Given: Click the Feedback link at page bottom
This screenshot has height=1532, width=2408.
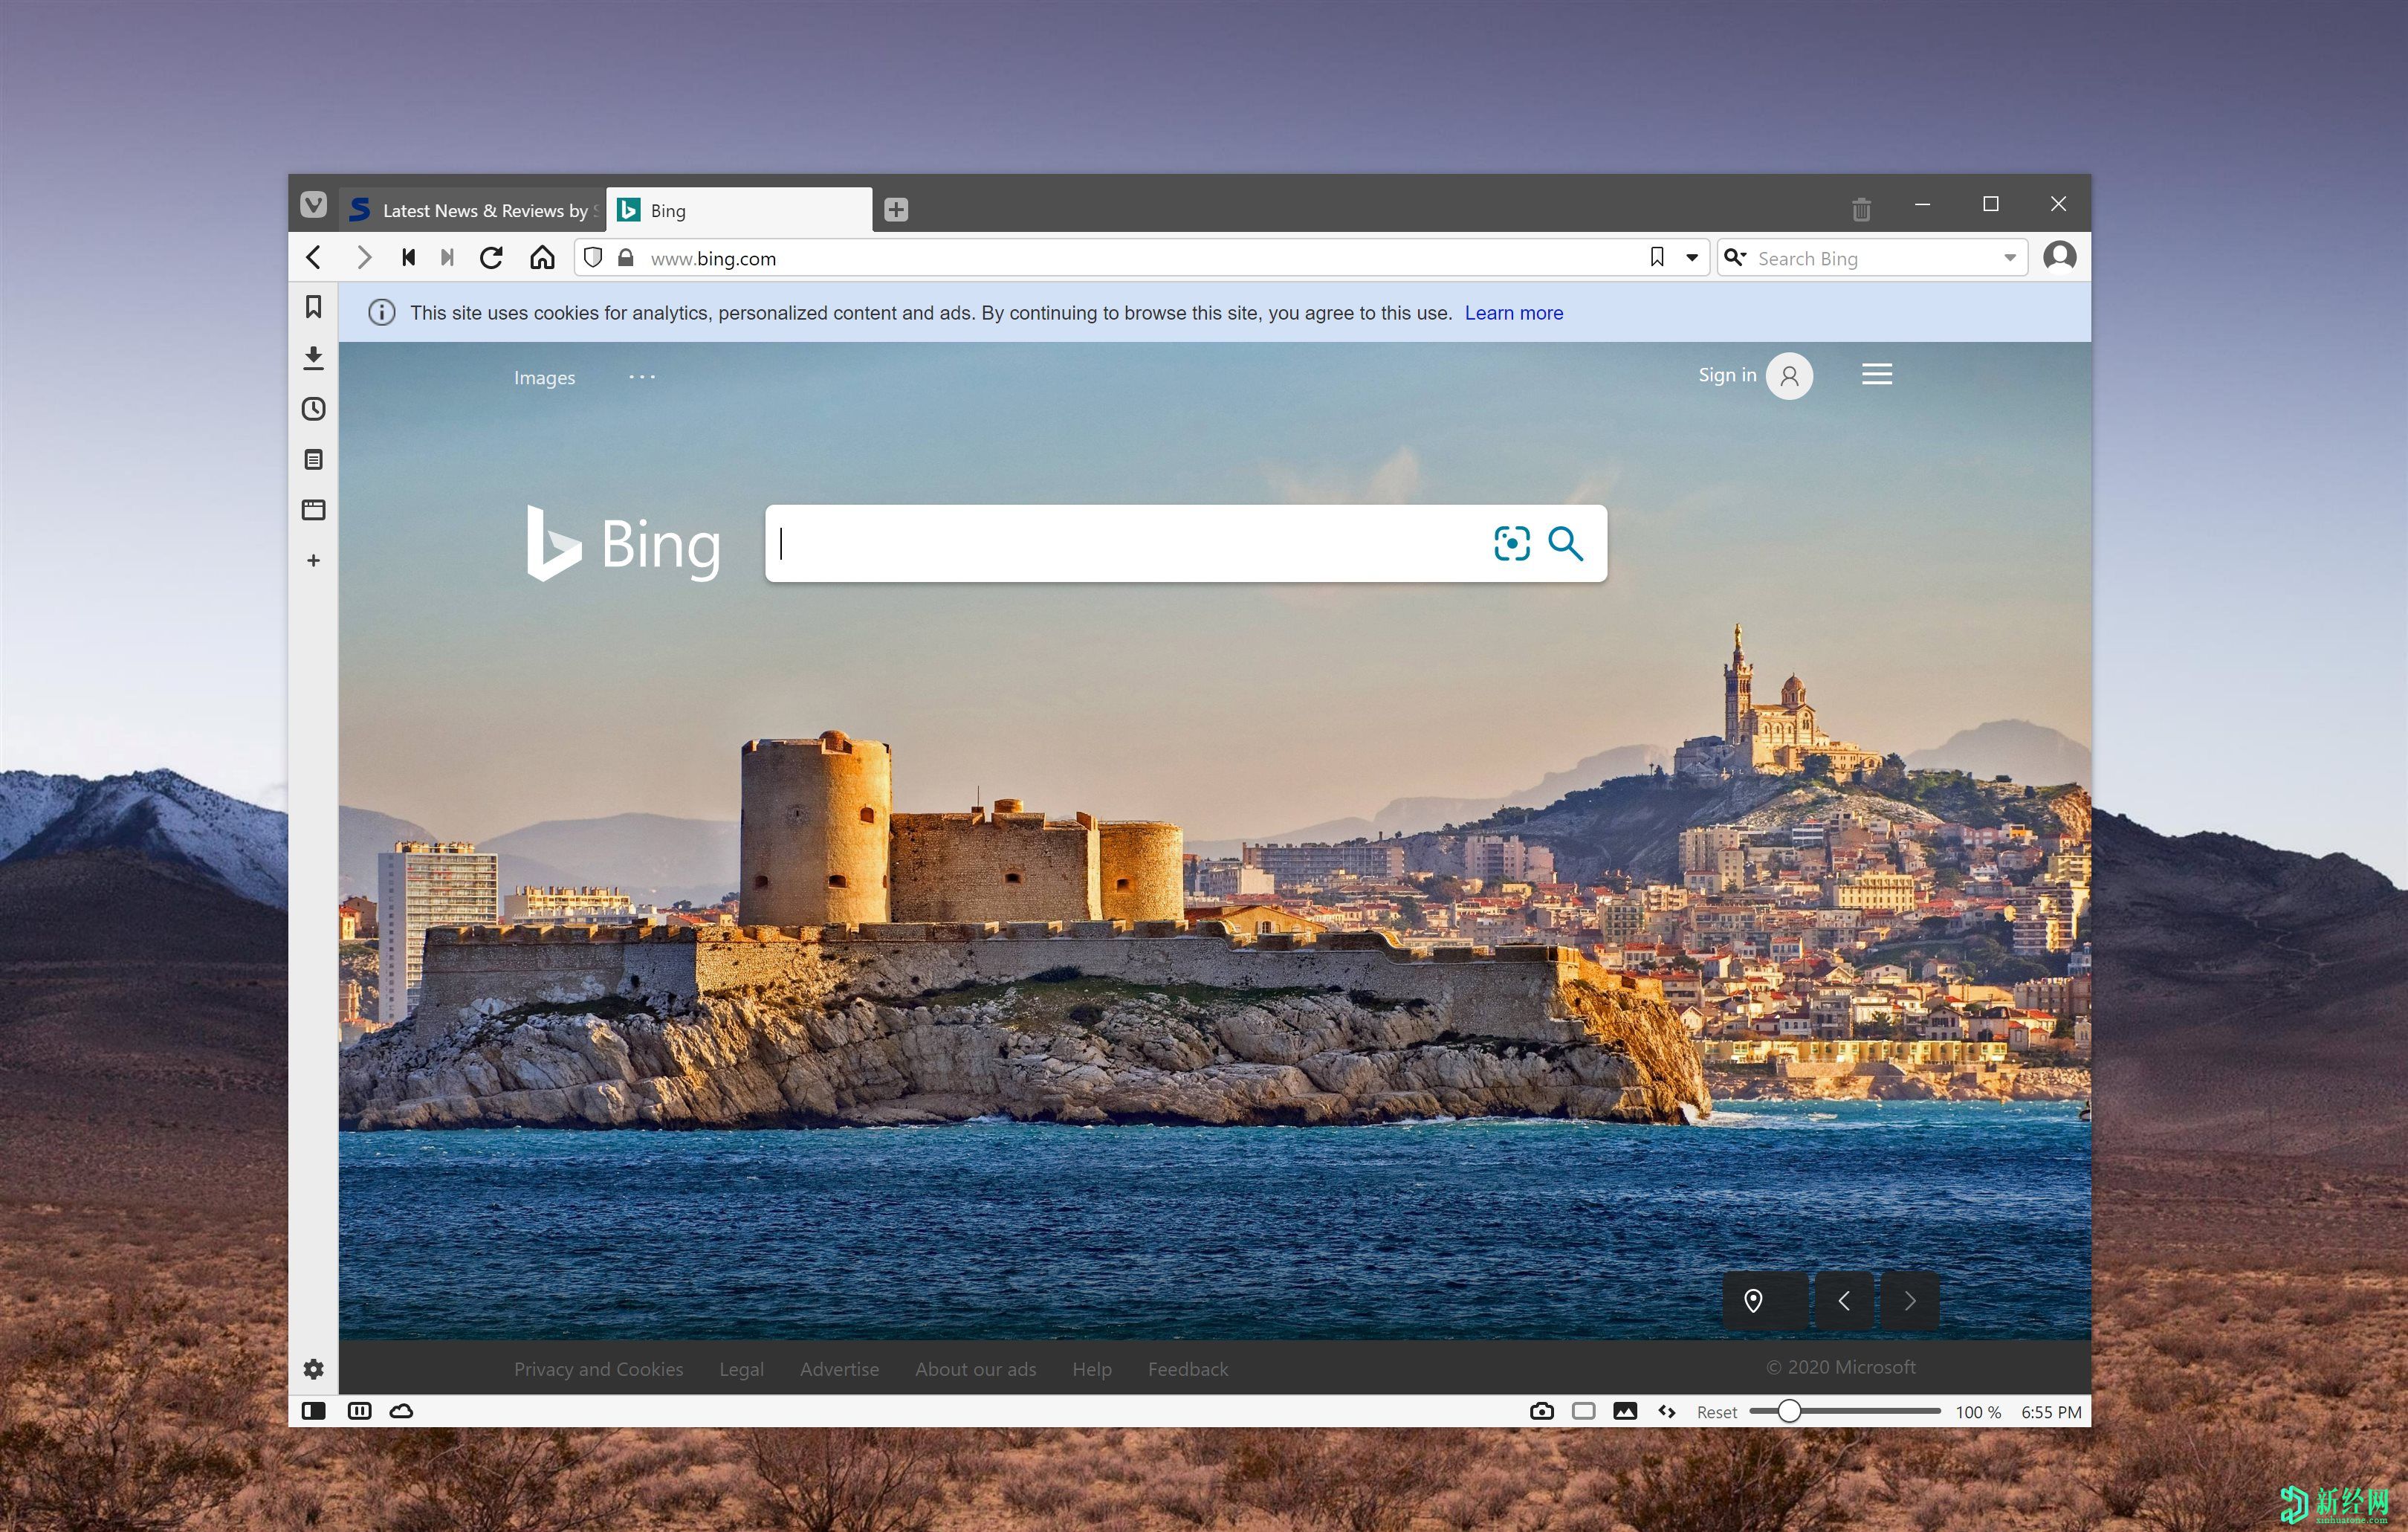Looking at the screenshot, I should click(1185, 1368).
